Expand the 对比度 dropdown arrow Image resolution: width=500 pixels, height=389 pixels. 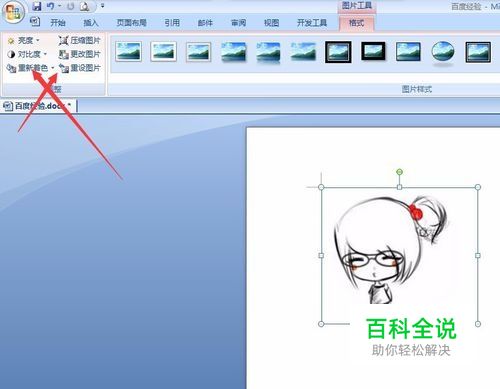click(45, 54)
